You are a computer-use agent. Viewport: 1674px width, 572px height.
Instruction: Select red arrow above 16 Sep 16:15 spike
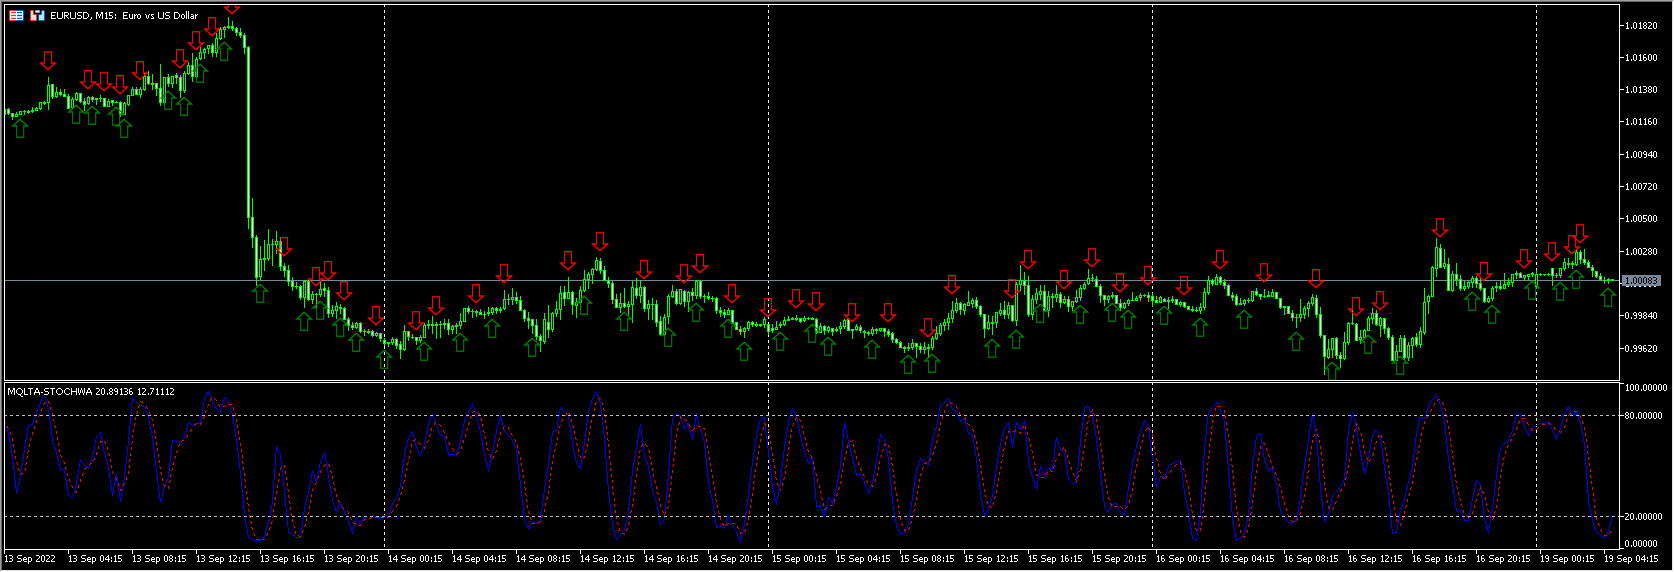pos(1439,227)
